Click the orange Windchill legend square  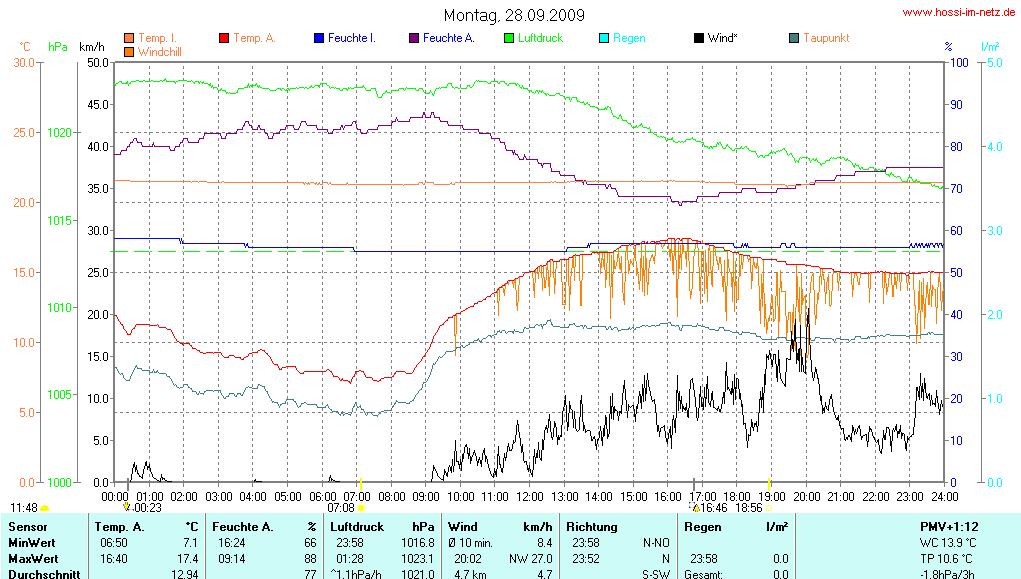point(129,51)
